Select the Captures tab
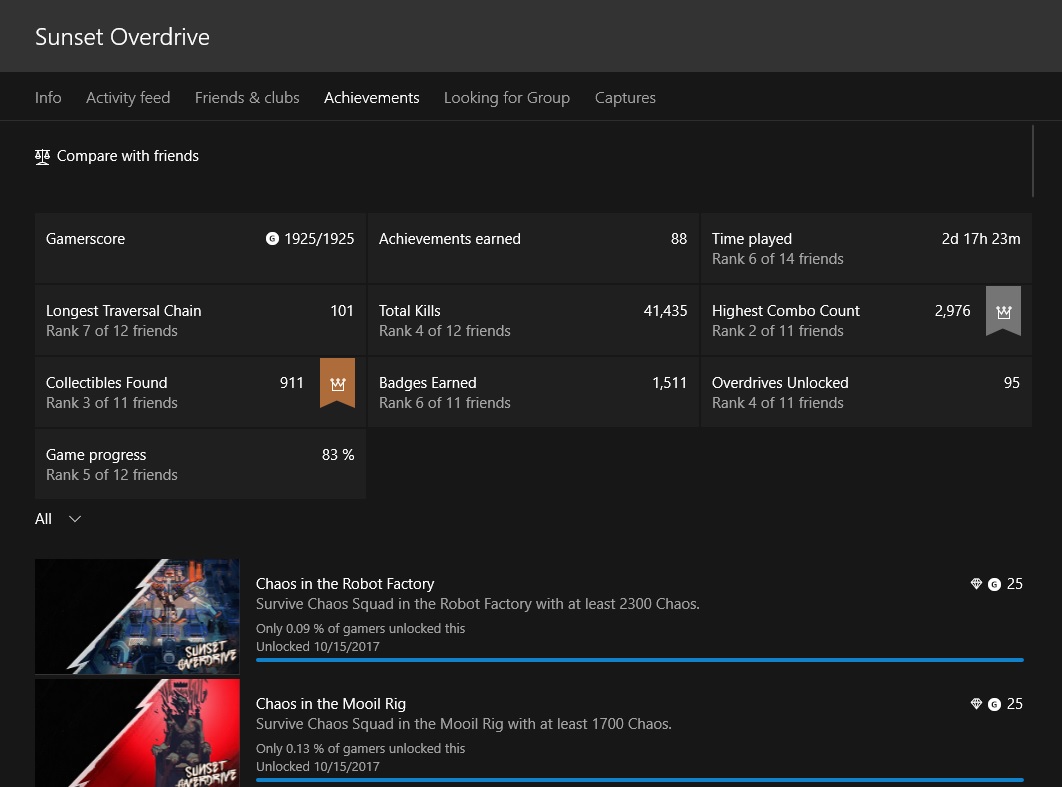Image resolution: width=1062 pixels, height=787 pixels. coord(625,98)
